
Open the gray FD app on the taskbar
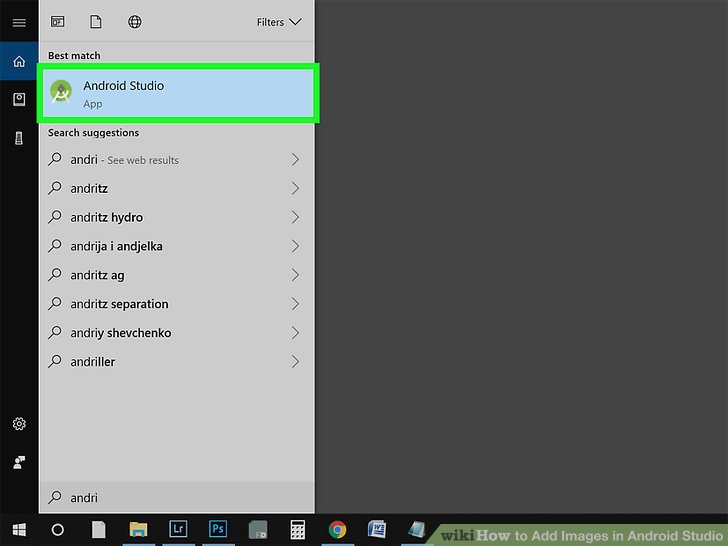258,529
